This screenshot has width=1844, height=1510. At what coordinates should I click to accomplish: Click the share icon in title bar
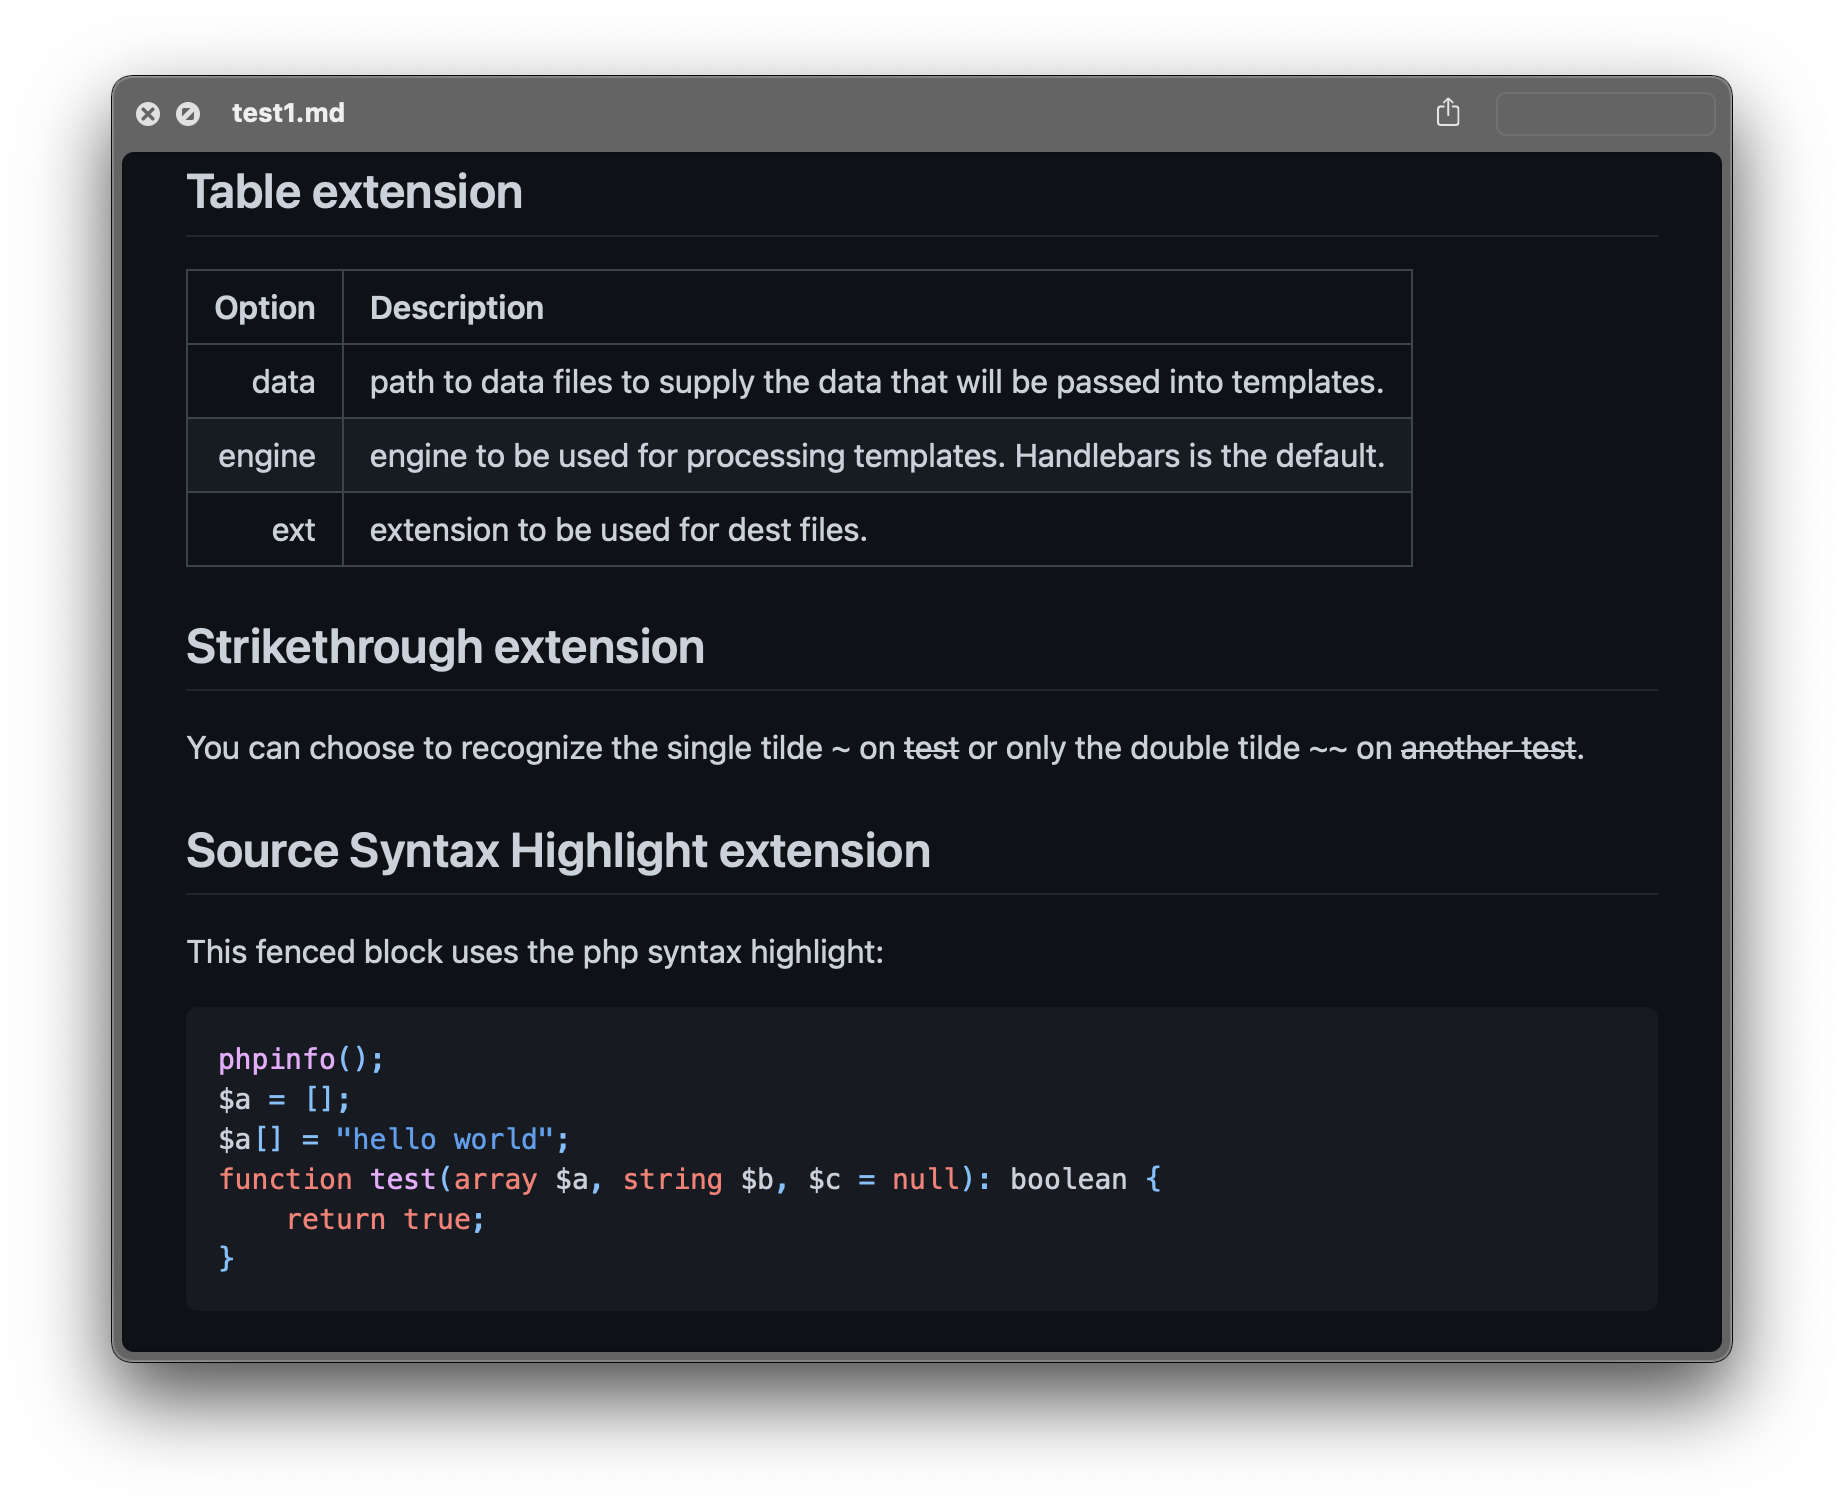[1447, 112]
